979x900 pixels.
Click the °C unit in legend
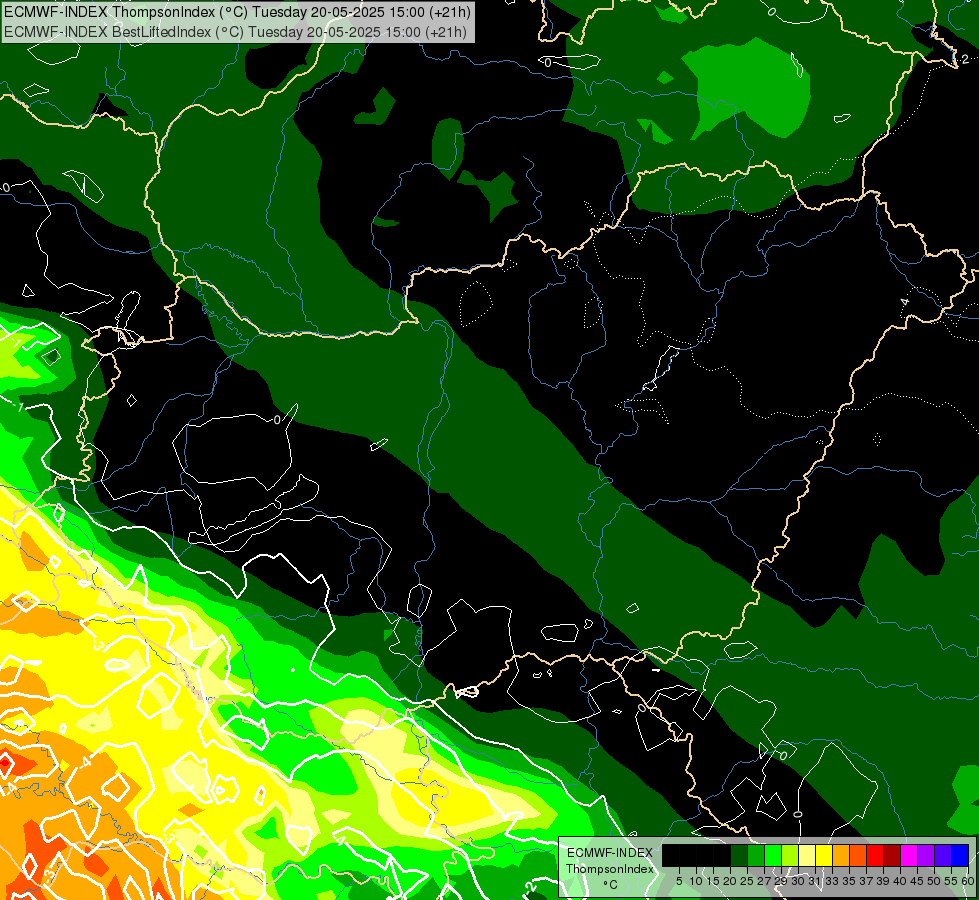click(x=610, y=885)
